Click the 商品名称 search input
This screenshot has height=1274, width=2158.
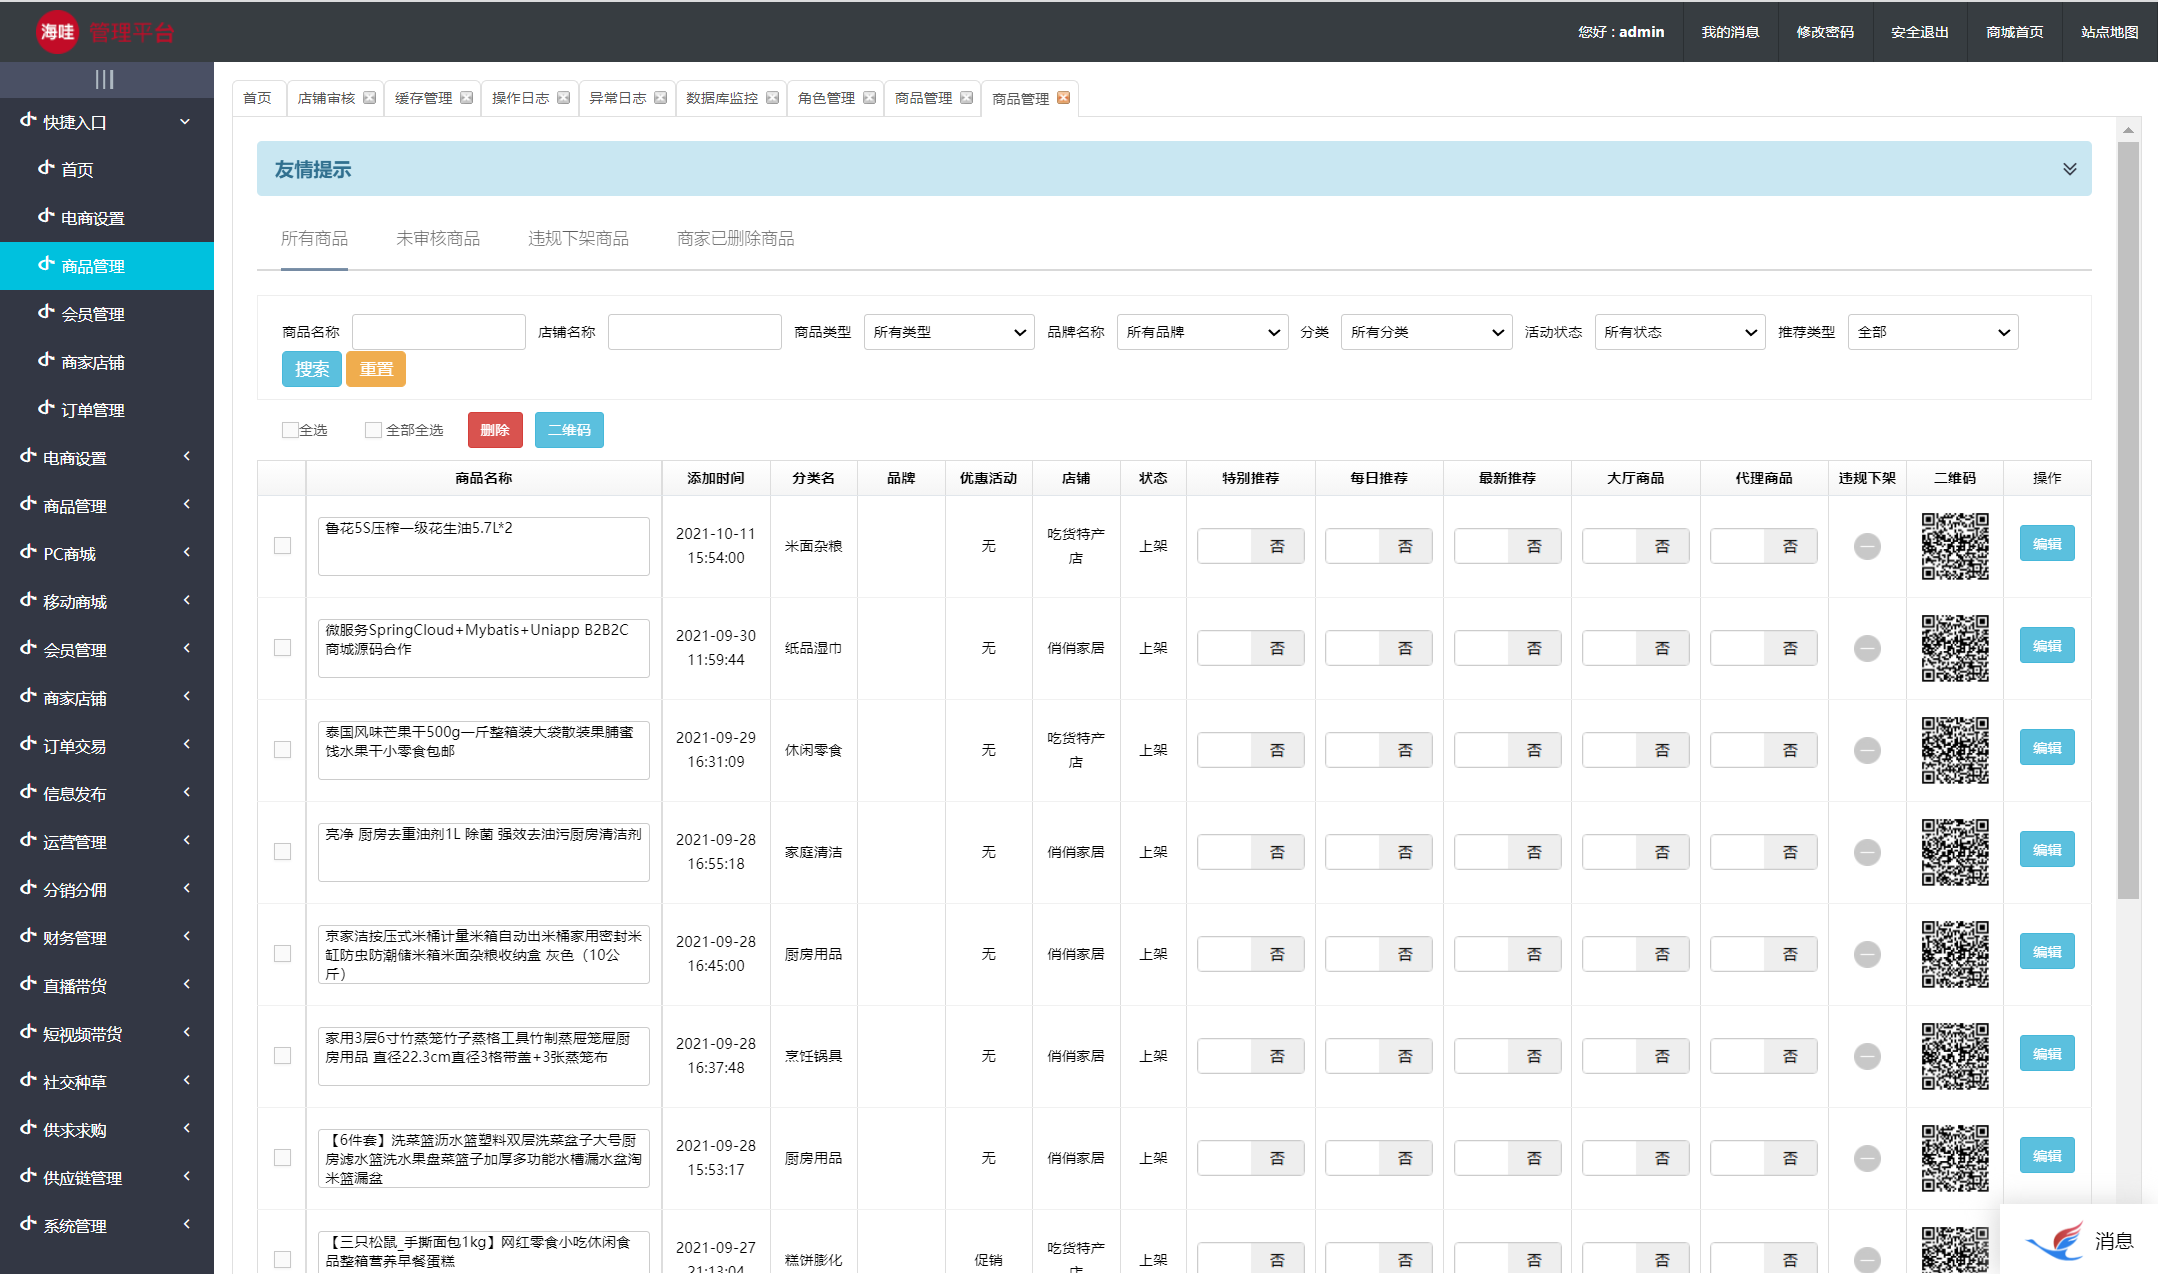pyautogui.click(x=439, y=332)
